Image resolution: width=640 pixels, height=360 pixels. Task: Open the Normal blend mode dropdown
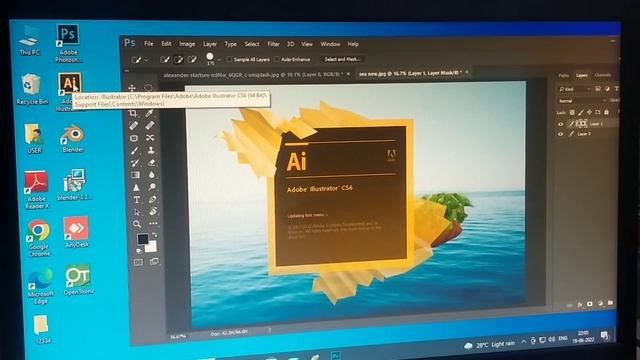tap(582, 100)
